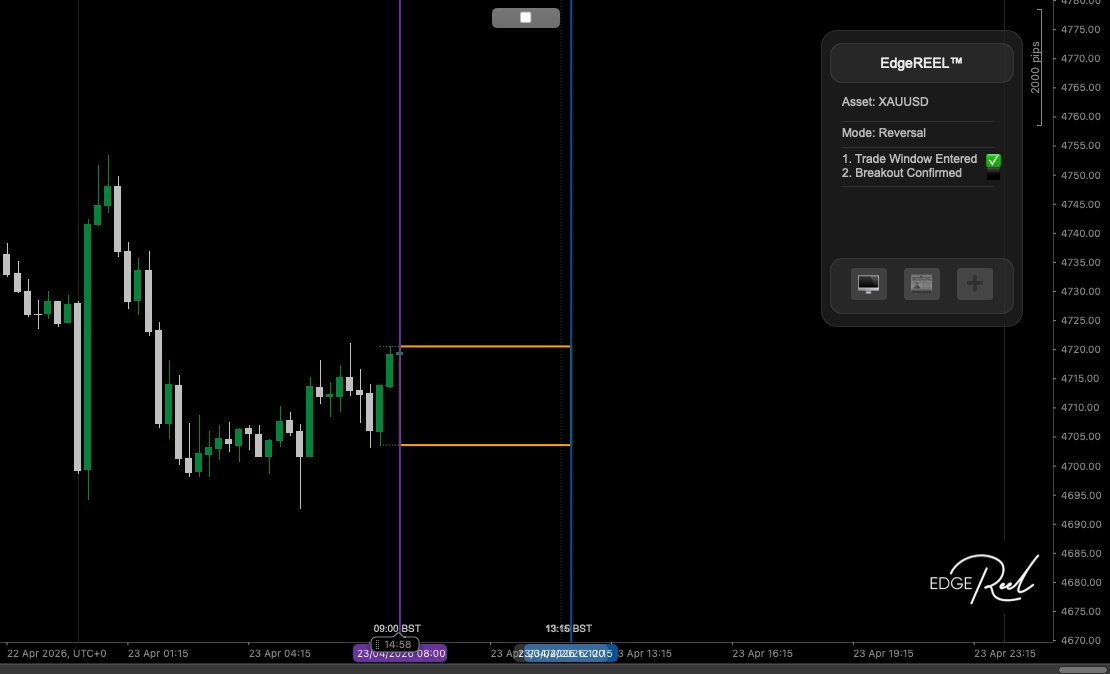Click the '1. Trade Window Entered' text
The image size is (1110, 674).
point(909,159)
